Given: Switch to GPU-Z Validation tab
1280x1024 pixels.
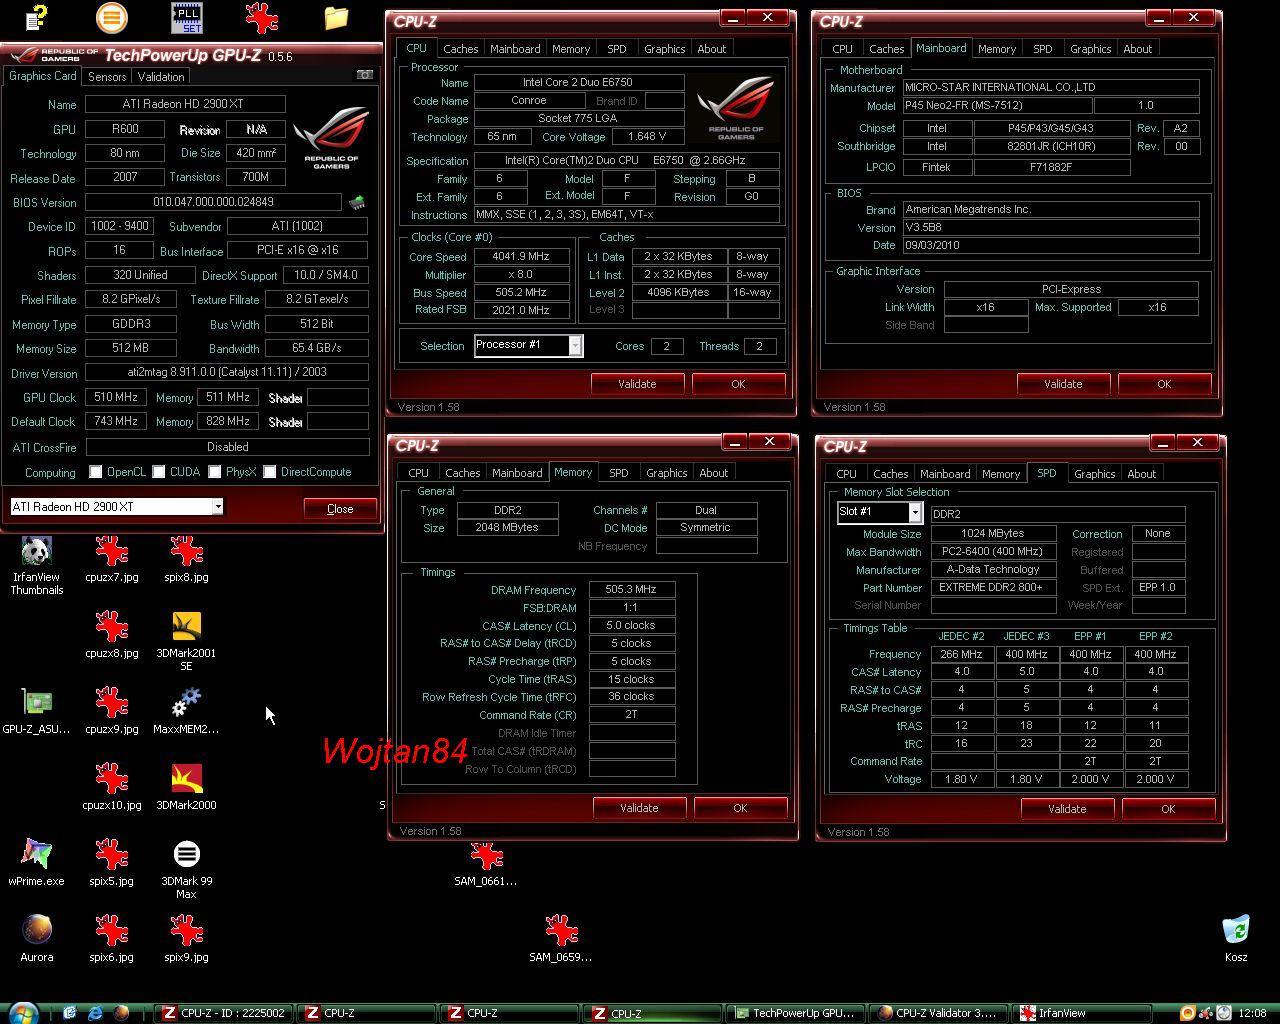Looking at the screenshot, I should tap(161, 76).
